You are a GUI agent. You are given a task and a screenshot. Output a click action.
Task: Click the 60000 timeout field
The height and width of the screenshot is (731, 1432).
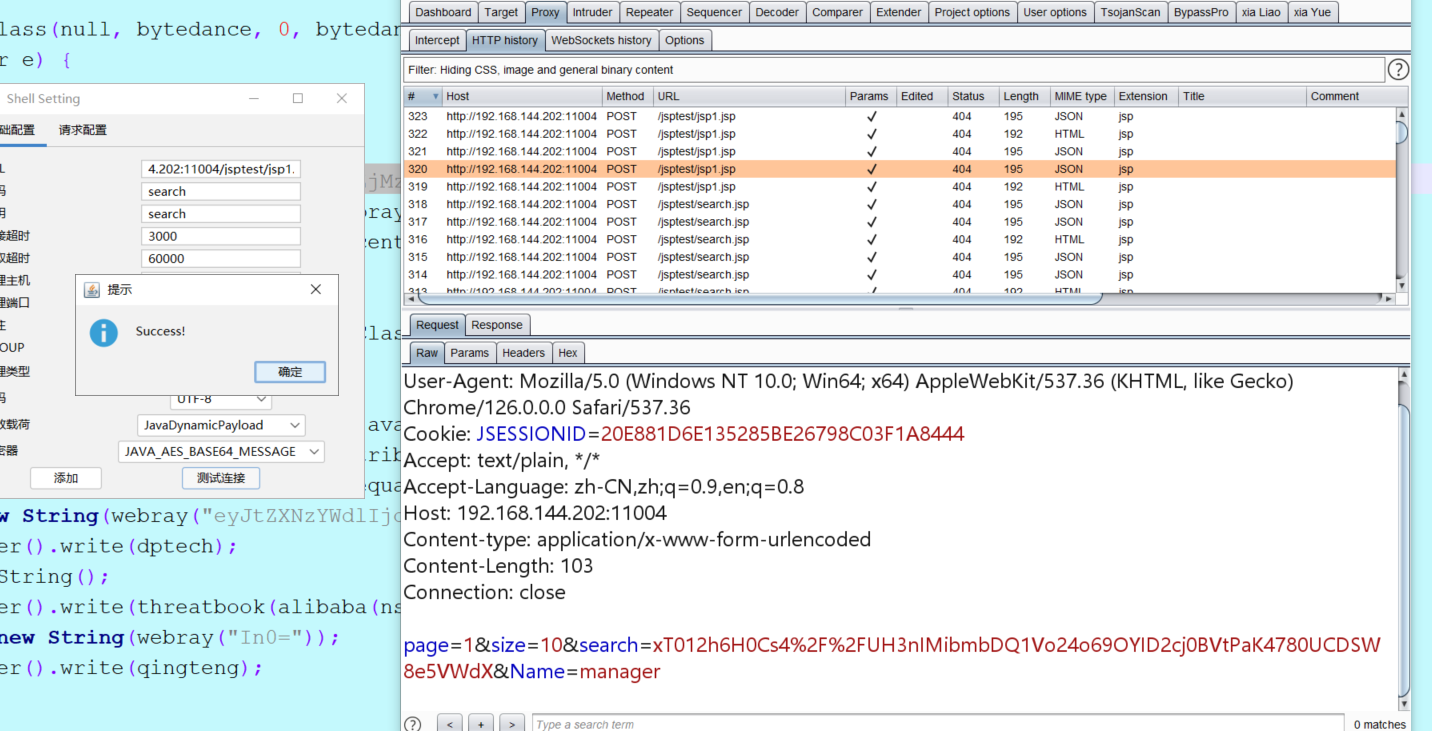(221, 258)
